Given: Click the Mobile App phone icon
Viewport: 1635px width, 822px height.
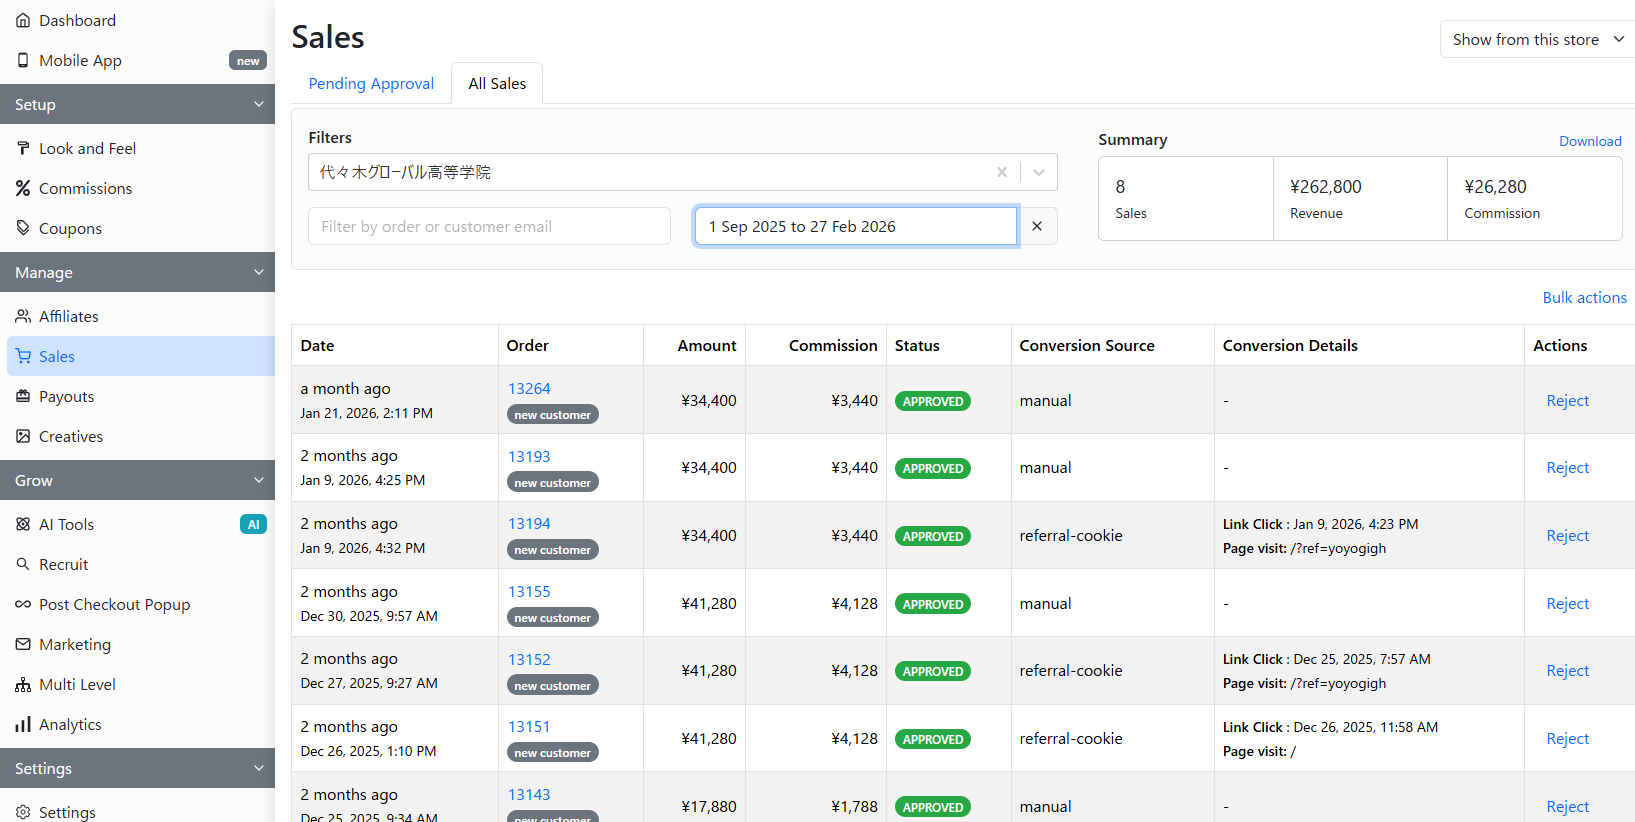Looking at the screenshot, I should coord(23,60).
